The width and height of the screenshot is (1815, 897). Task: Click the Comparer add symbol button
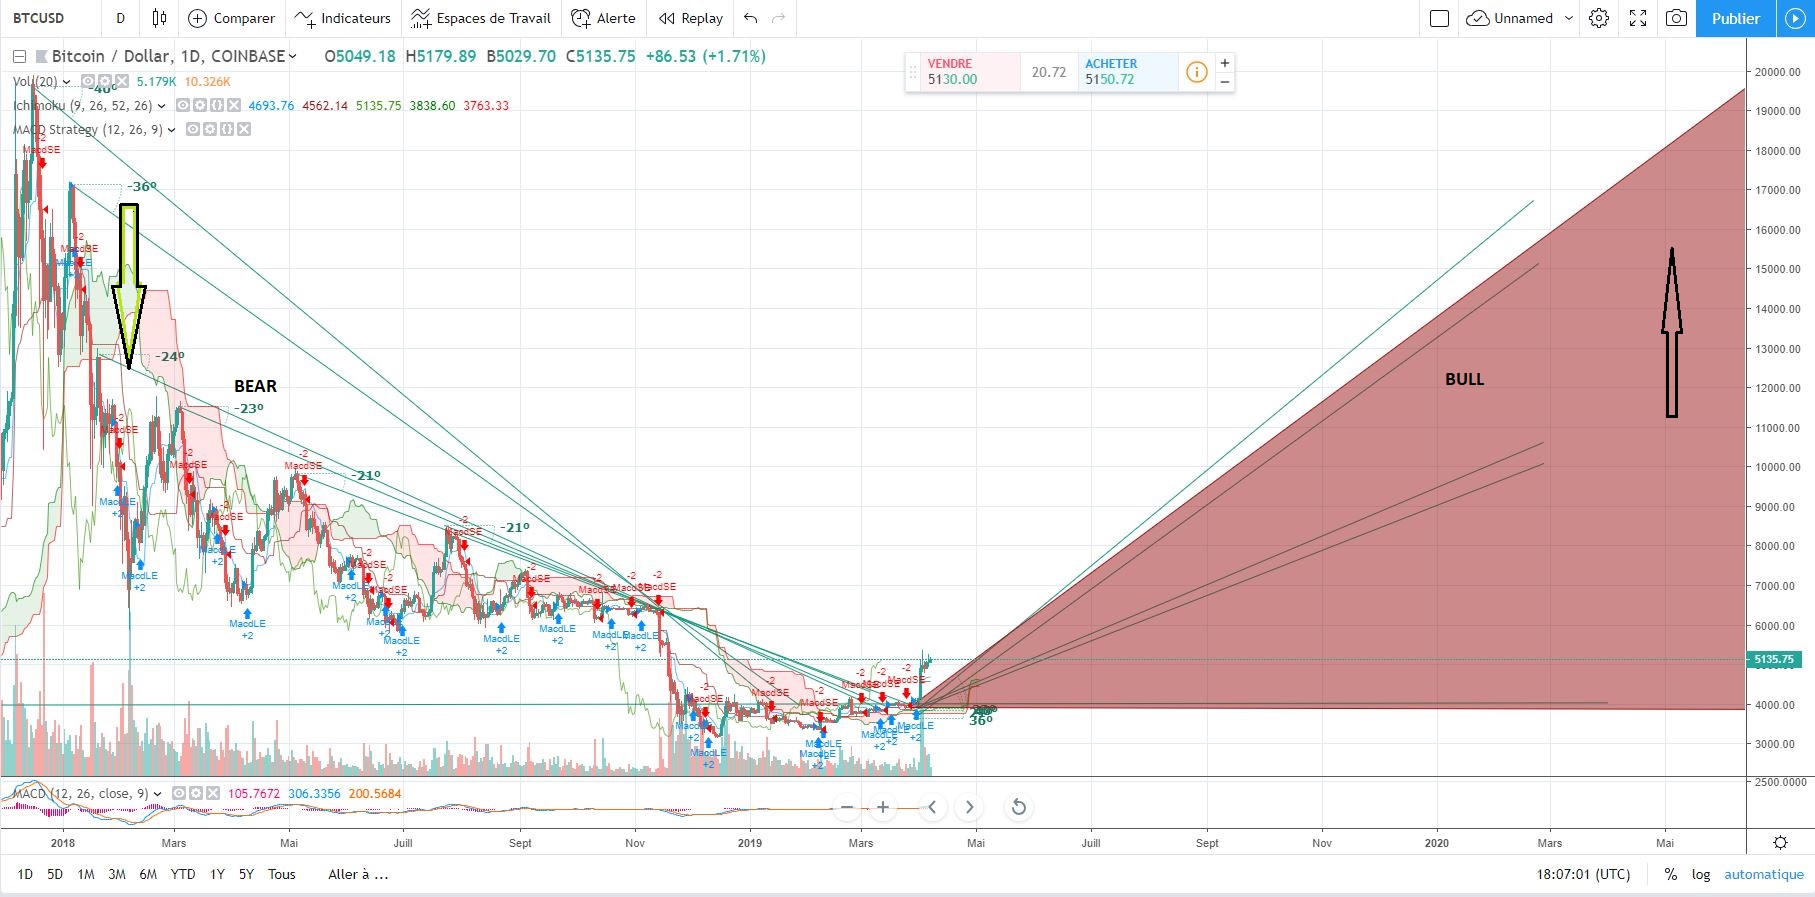(231, 18)
